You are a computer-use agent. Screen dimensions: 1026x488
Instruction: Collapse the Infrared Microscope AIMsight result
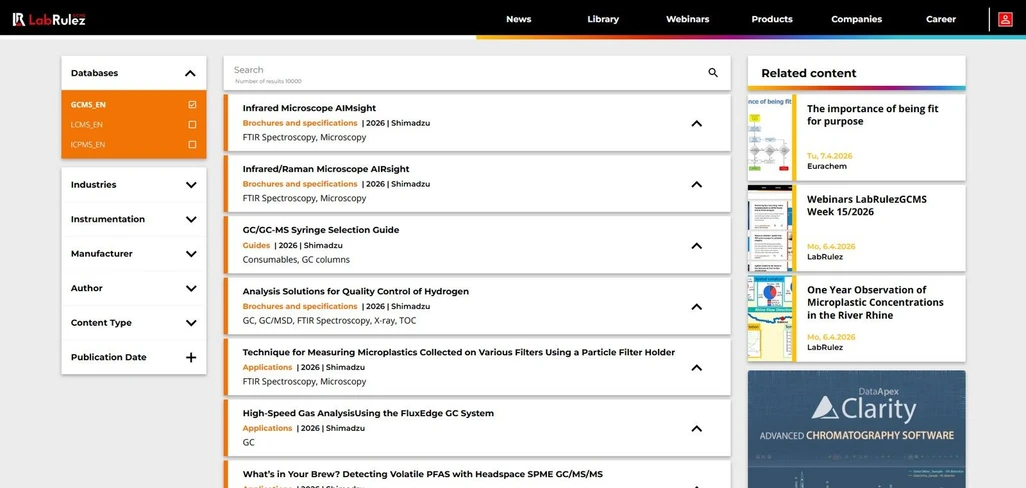click(696, 123)
